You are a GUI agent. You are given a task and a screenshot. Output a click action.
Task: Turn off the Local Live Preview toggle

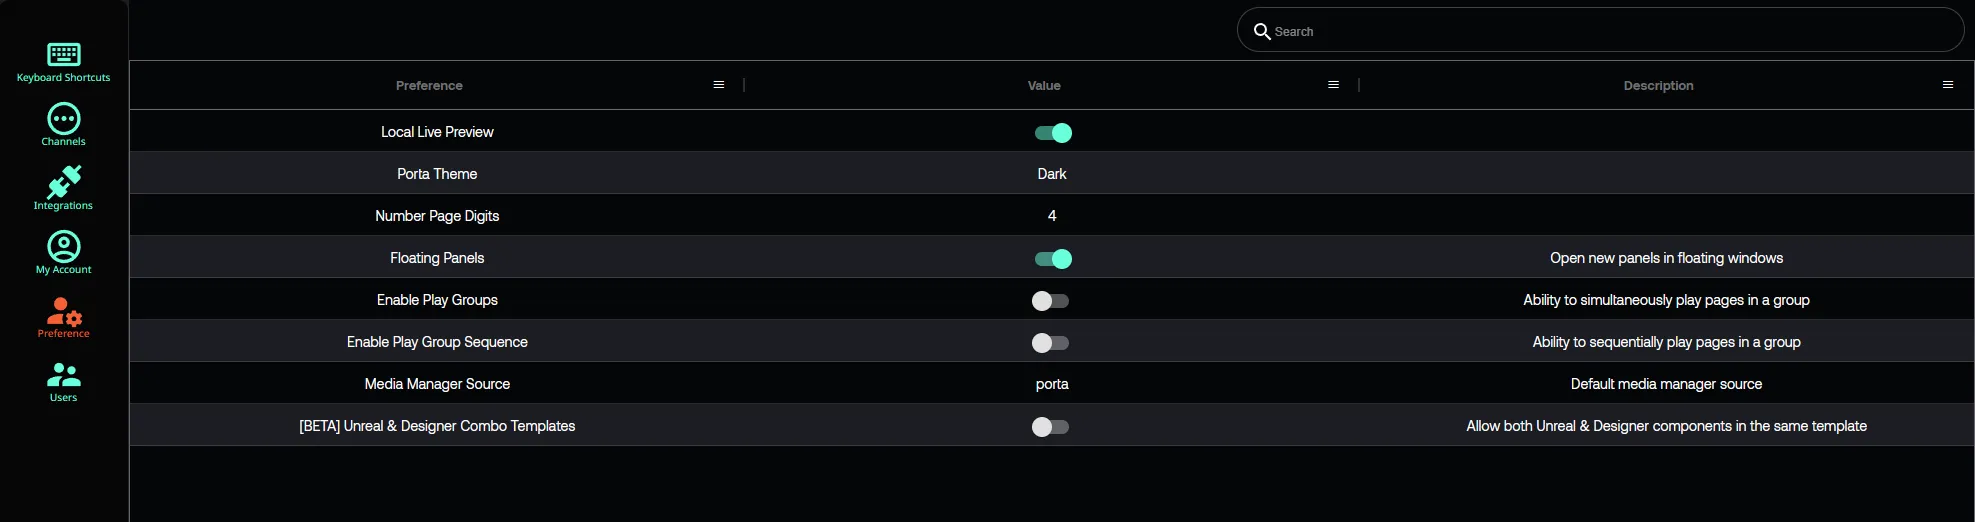[1052, 133]
